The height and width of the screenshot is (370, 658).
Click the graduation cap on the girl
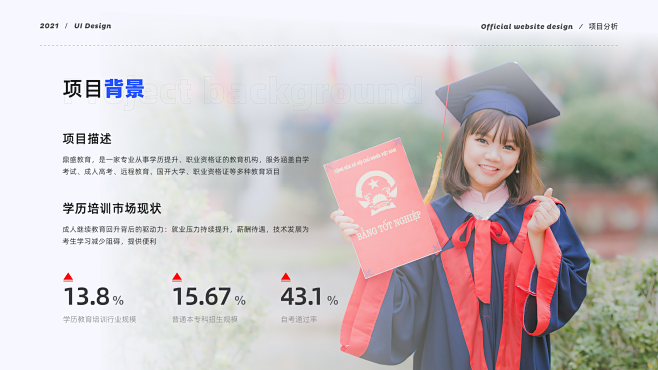coord(498,94)
